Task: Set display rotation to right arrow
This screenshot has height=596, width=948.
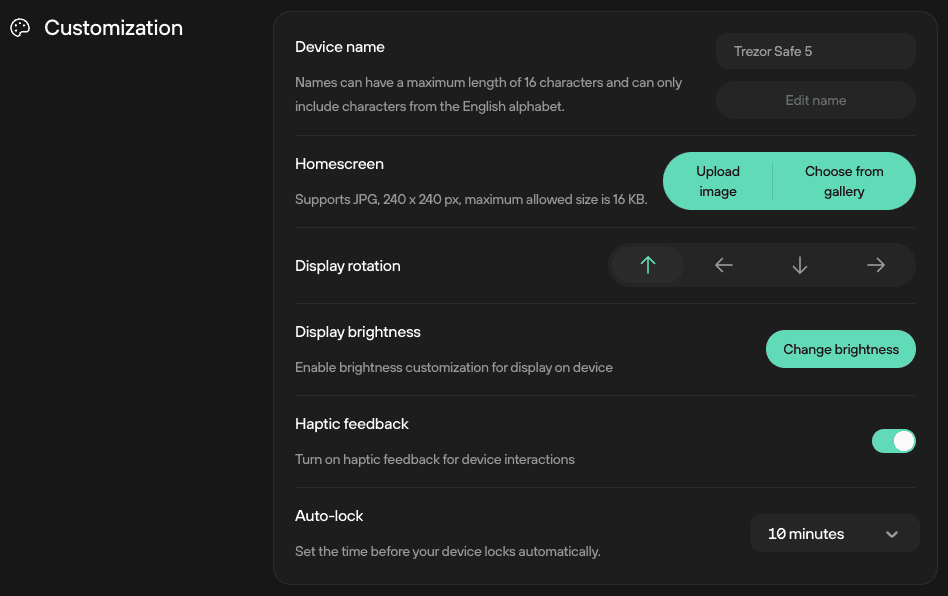Action: pyautogui.click(x=876, y=265)
